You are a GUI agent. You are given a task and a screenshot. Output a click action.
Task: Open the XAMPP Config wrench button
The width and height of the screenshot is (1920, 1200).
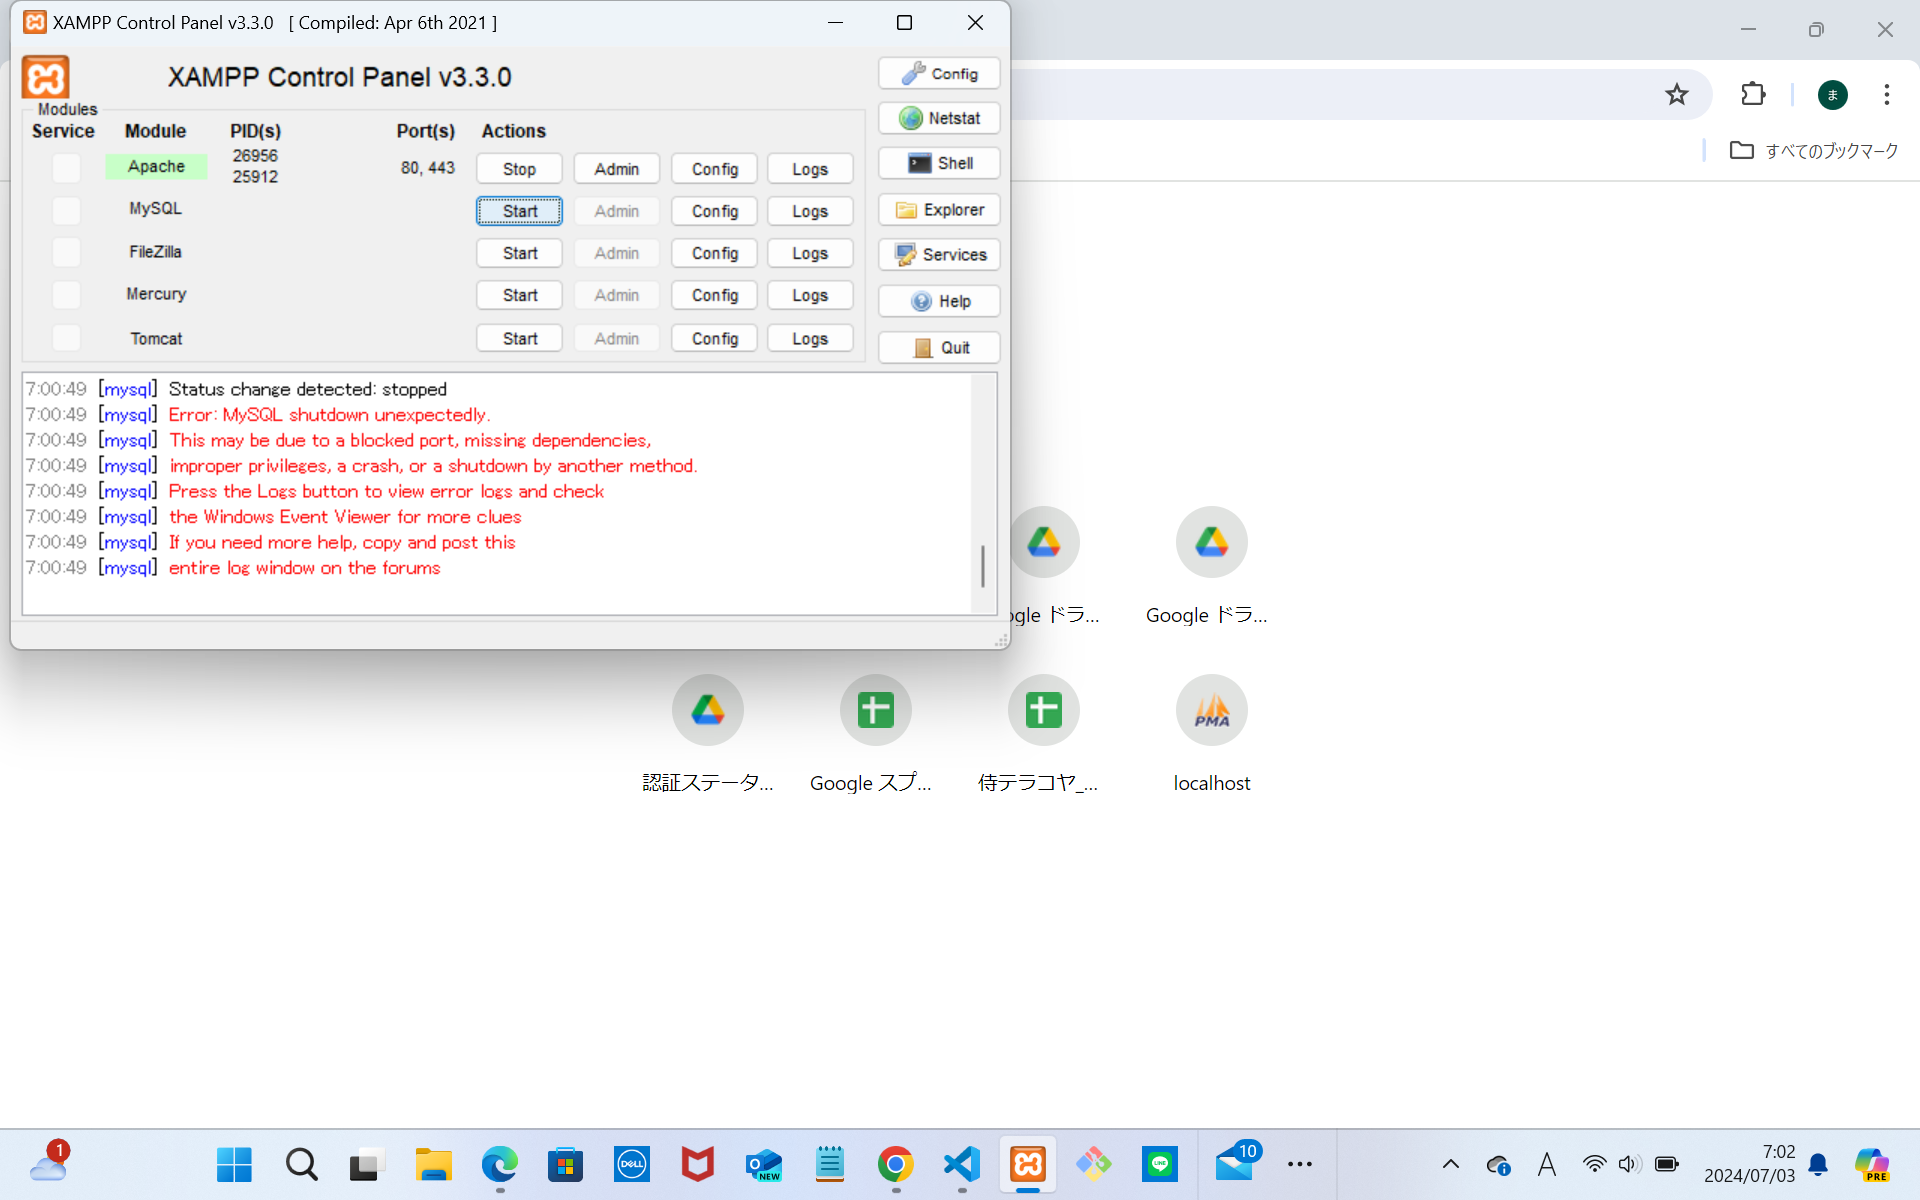939,74
